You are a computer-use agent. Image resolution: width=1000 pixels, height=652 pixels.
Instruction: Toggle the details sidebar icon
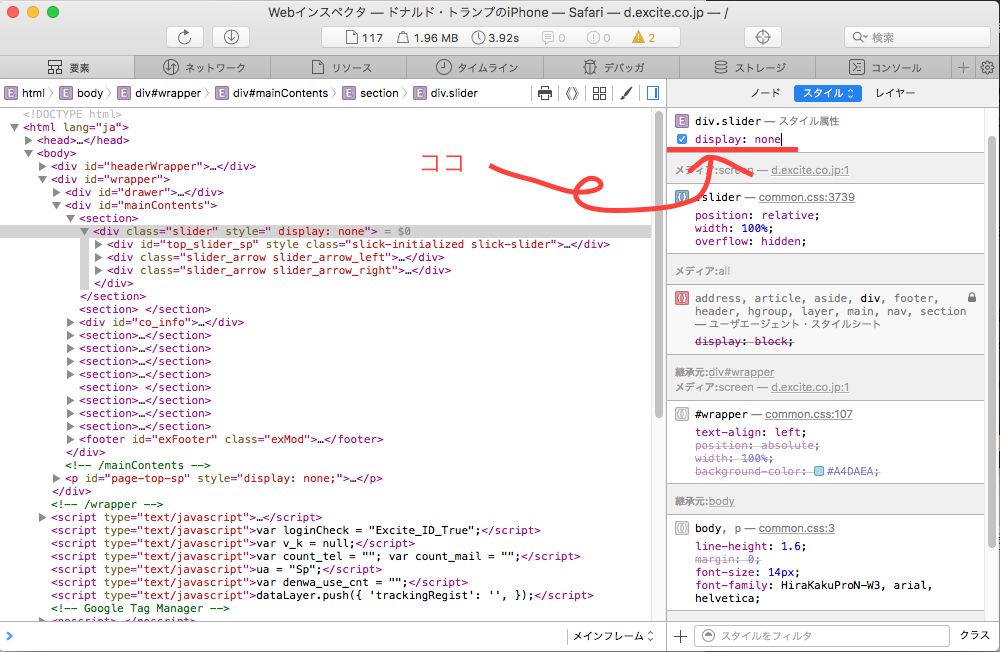tap(653, 93)
